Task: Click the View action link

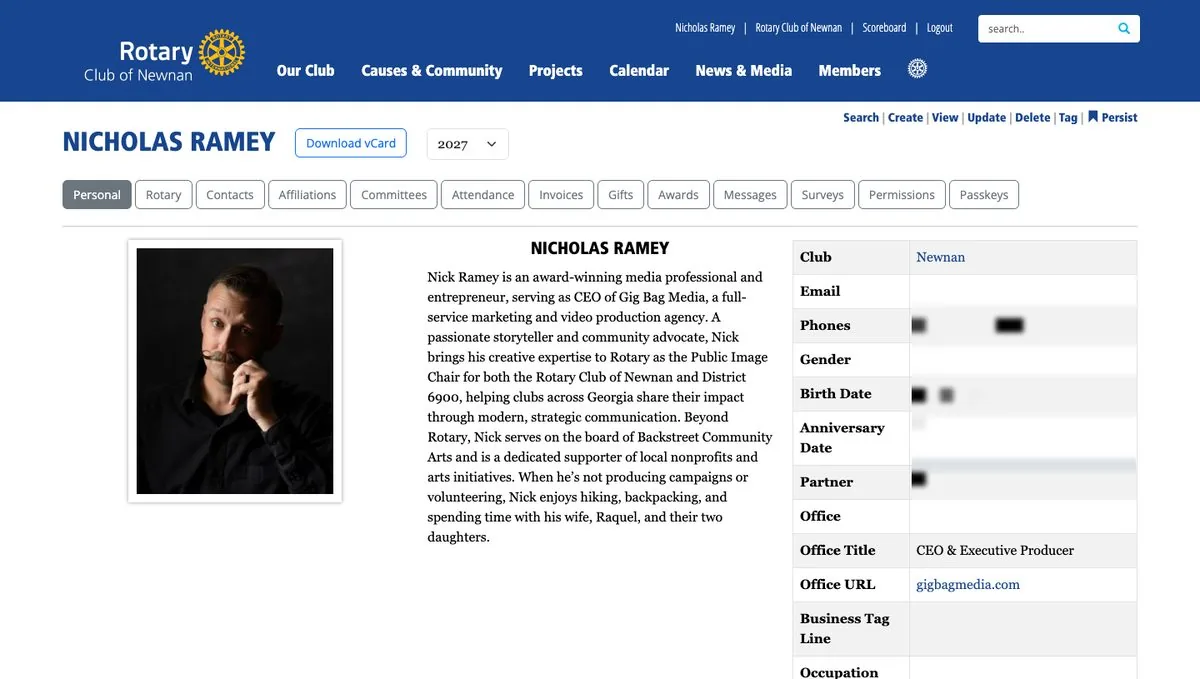Action: pos(945,117)
